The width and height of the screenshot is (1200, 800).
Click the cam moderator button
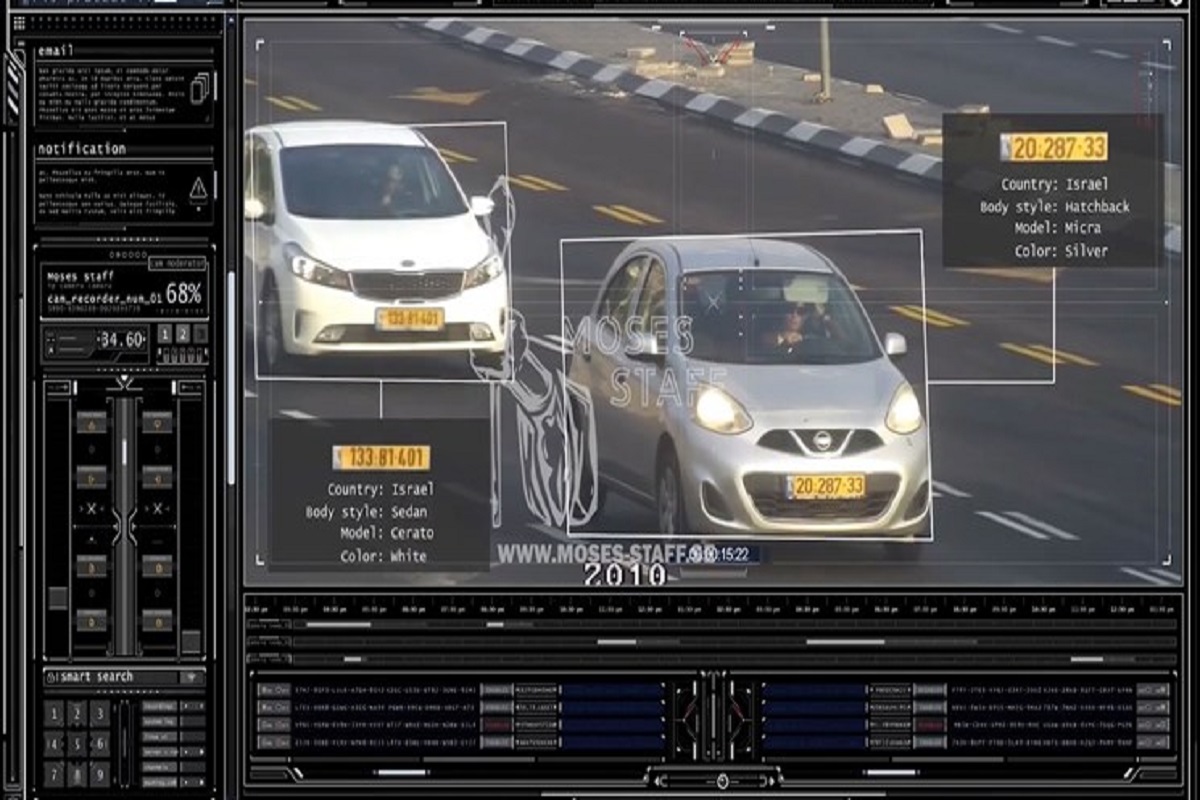(178, 264)
